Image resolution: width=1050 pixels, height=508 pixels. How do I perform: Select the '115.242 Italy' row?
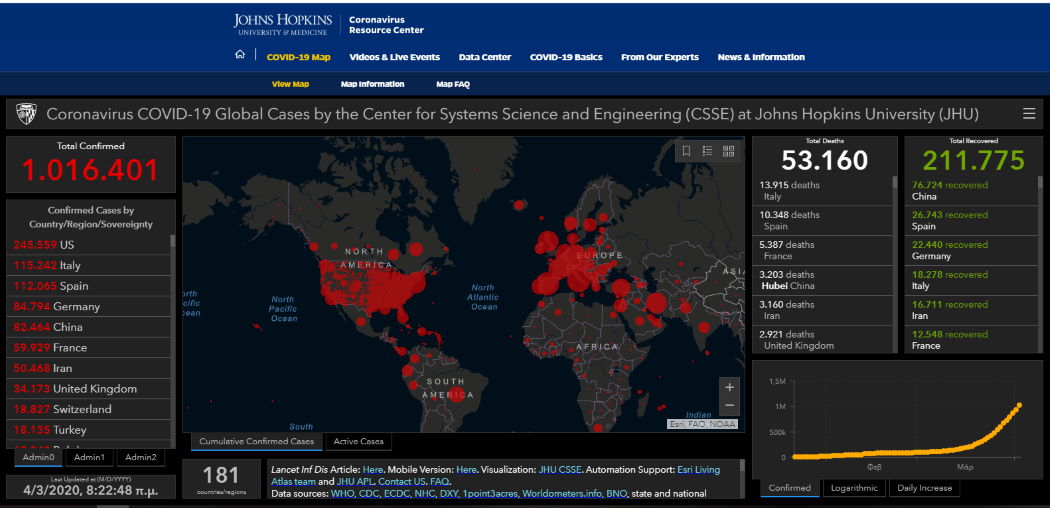pyautogui.click(x=89, y=266)
